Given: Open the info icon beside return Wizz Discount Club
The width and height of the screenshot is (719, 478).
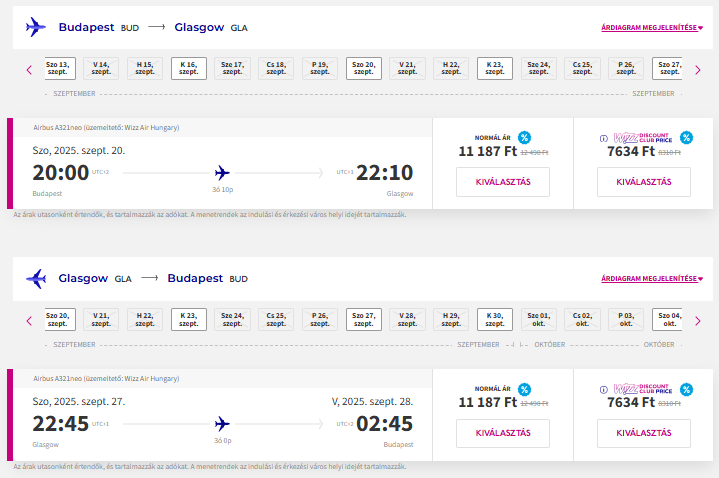Looking at the screenshot, I should click(604, 390).
